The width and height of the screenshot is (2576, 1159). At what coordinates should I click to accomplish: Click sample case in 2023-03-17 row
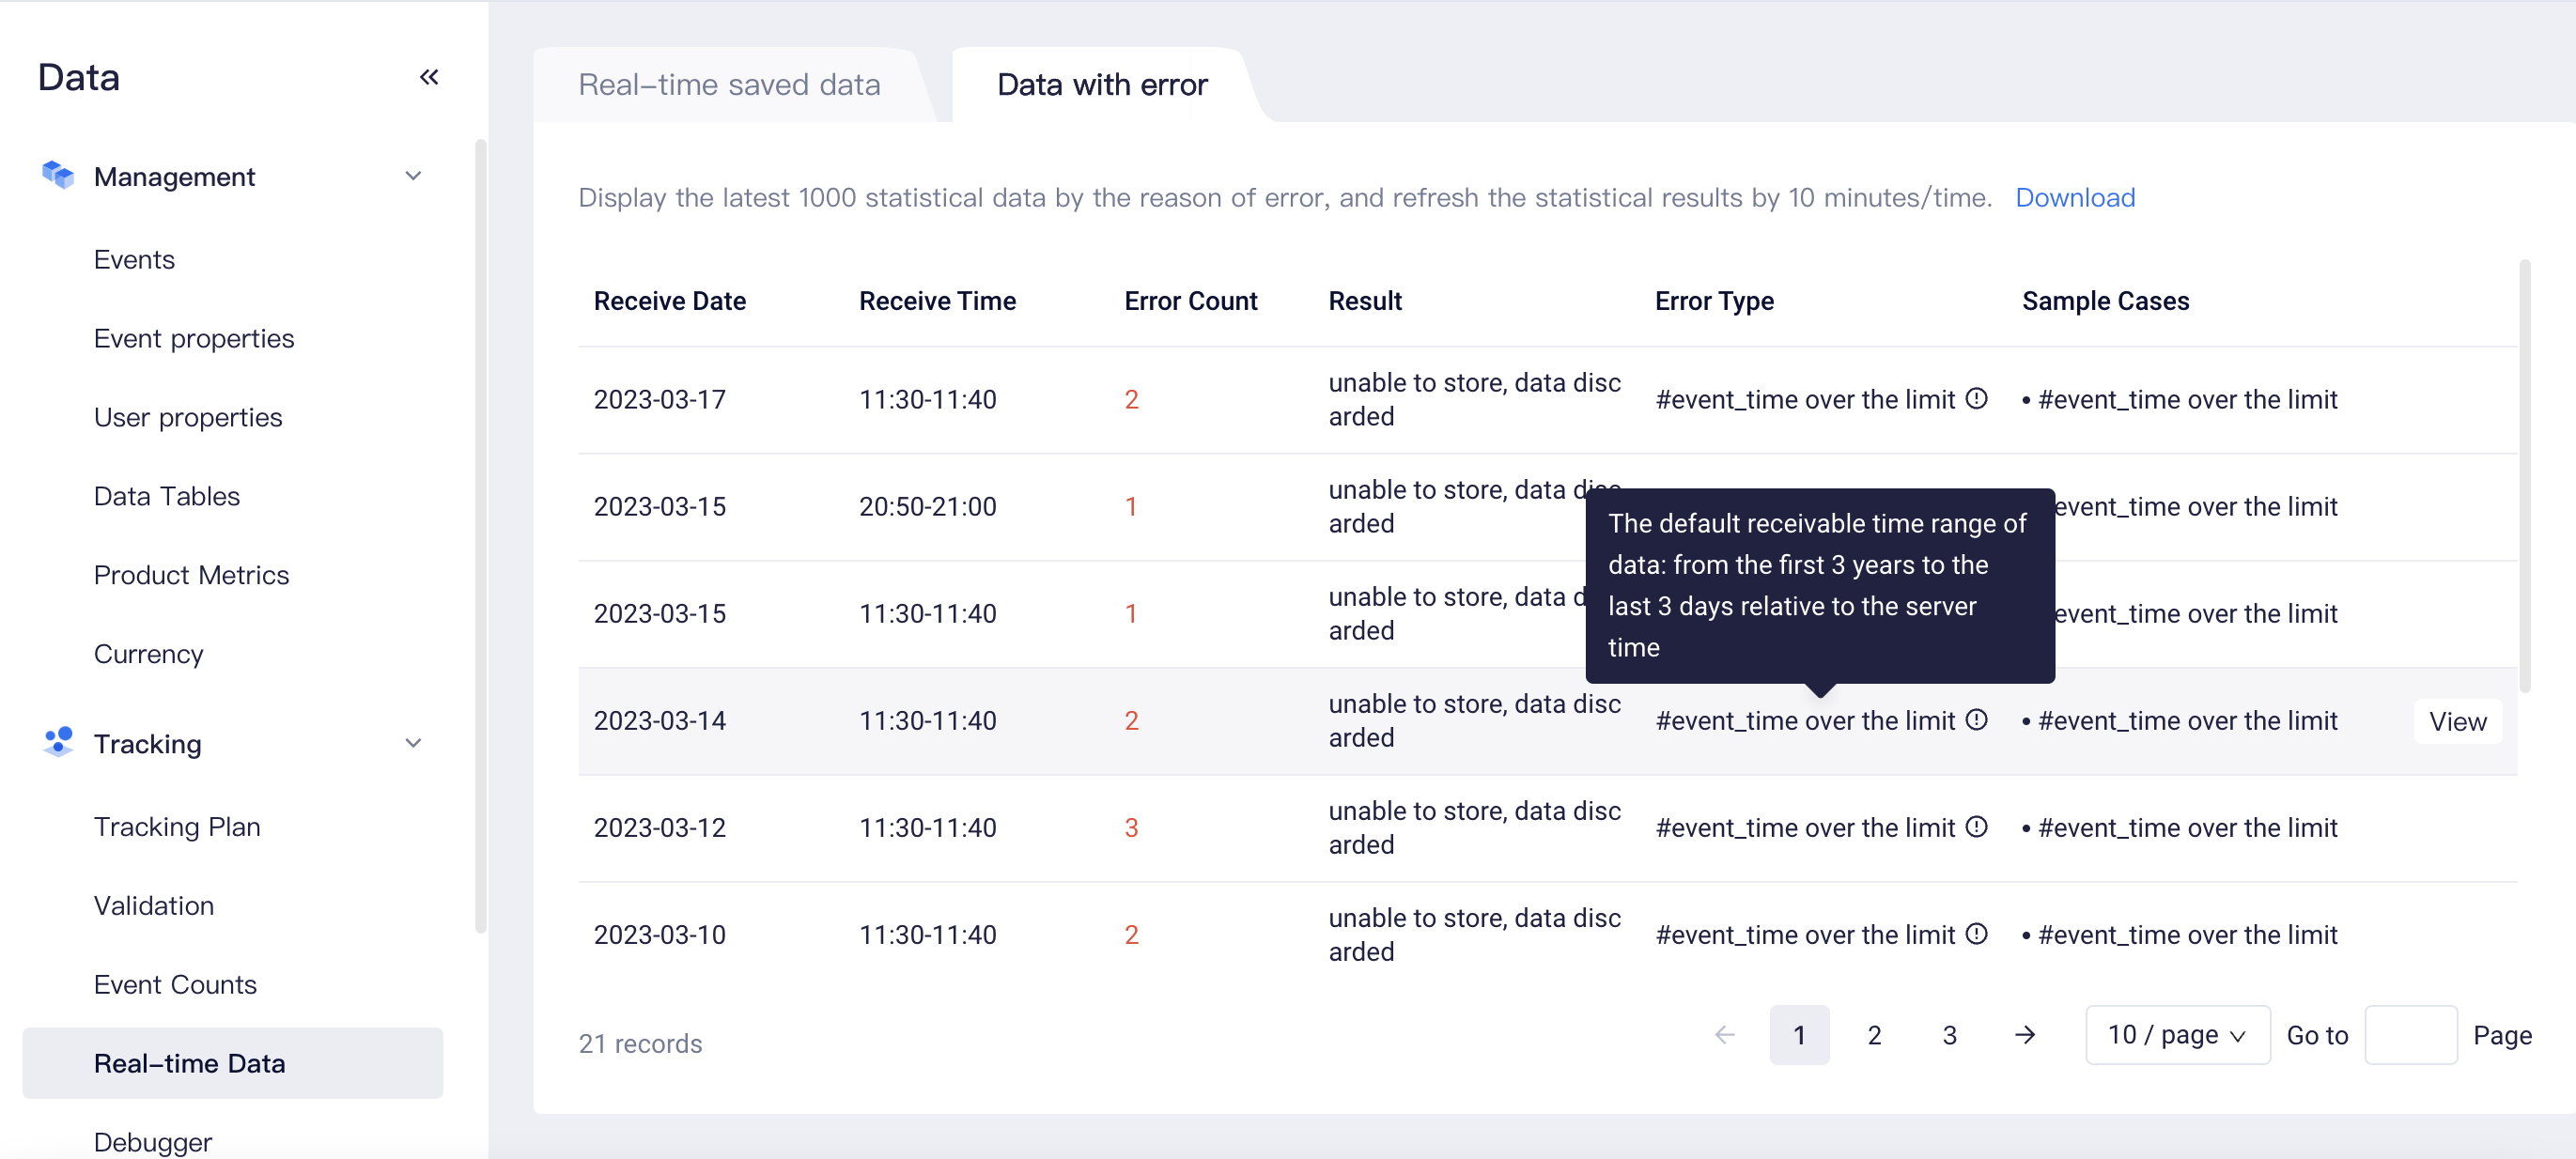(x=2179, y=399)
